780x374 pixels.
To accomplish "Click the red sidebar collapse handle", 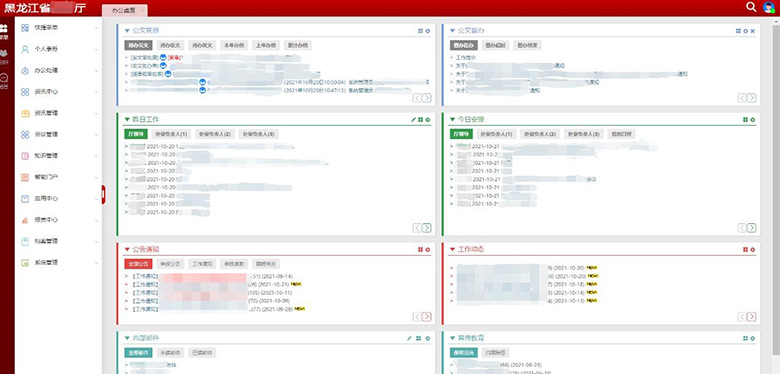I will (103, 194).
